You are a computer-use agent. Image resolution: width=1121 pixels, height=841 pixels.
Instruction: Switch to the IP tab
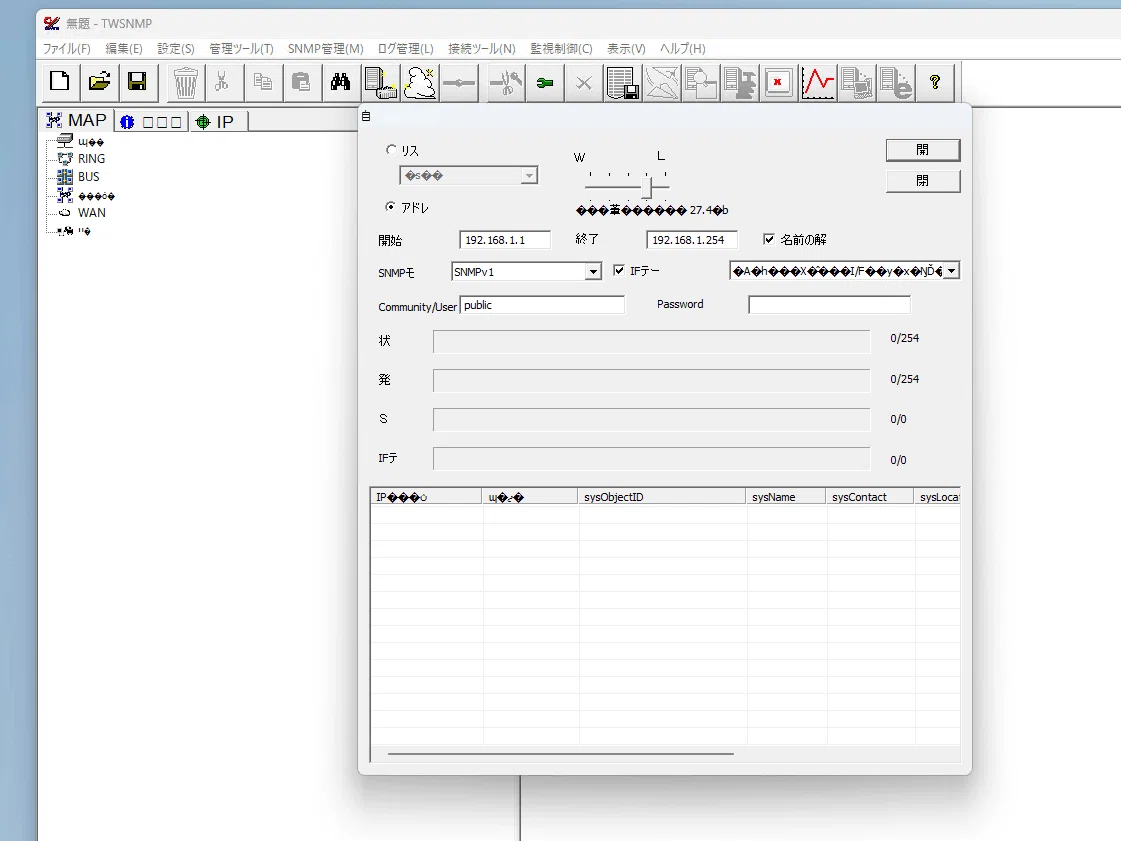coord(217,122)
